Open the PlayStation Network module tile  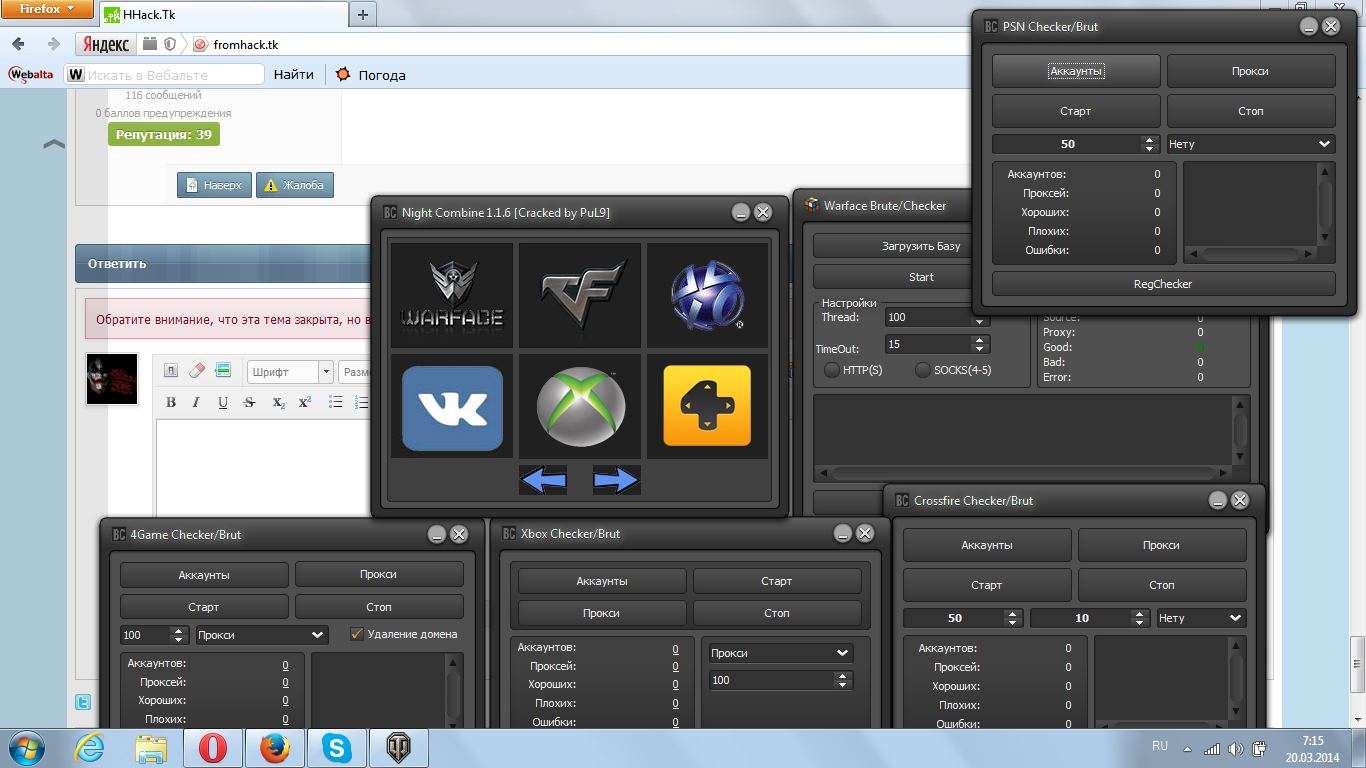707,295
